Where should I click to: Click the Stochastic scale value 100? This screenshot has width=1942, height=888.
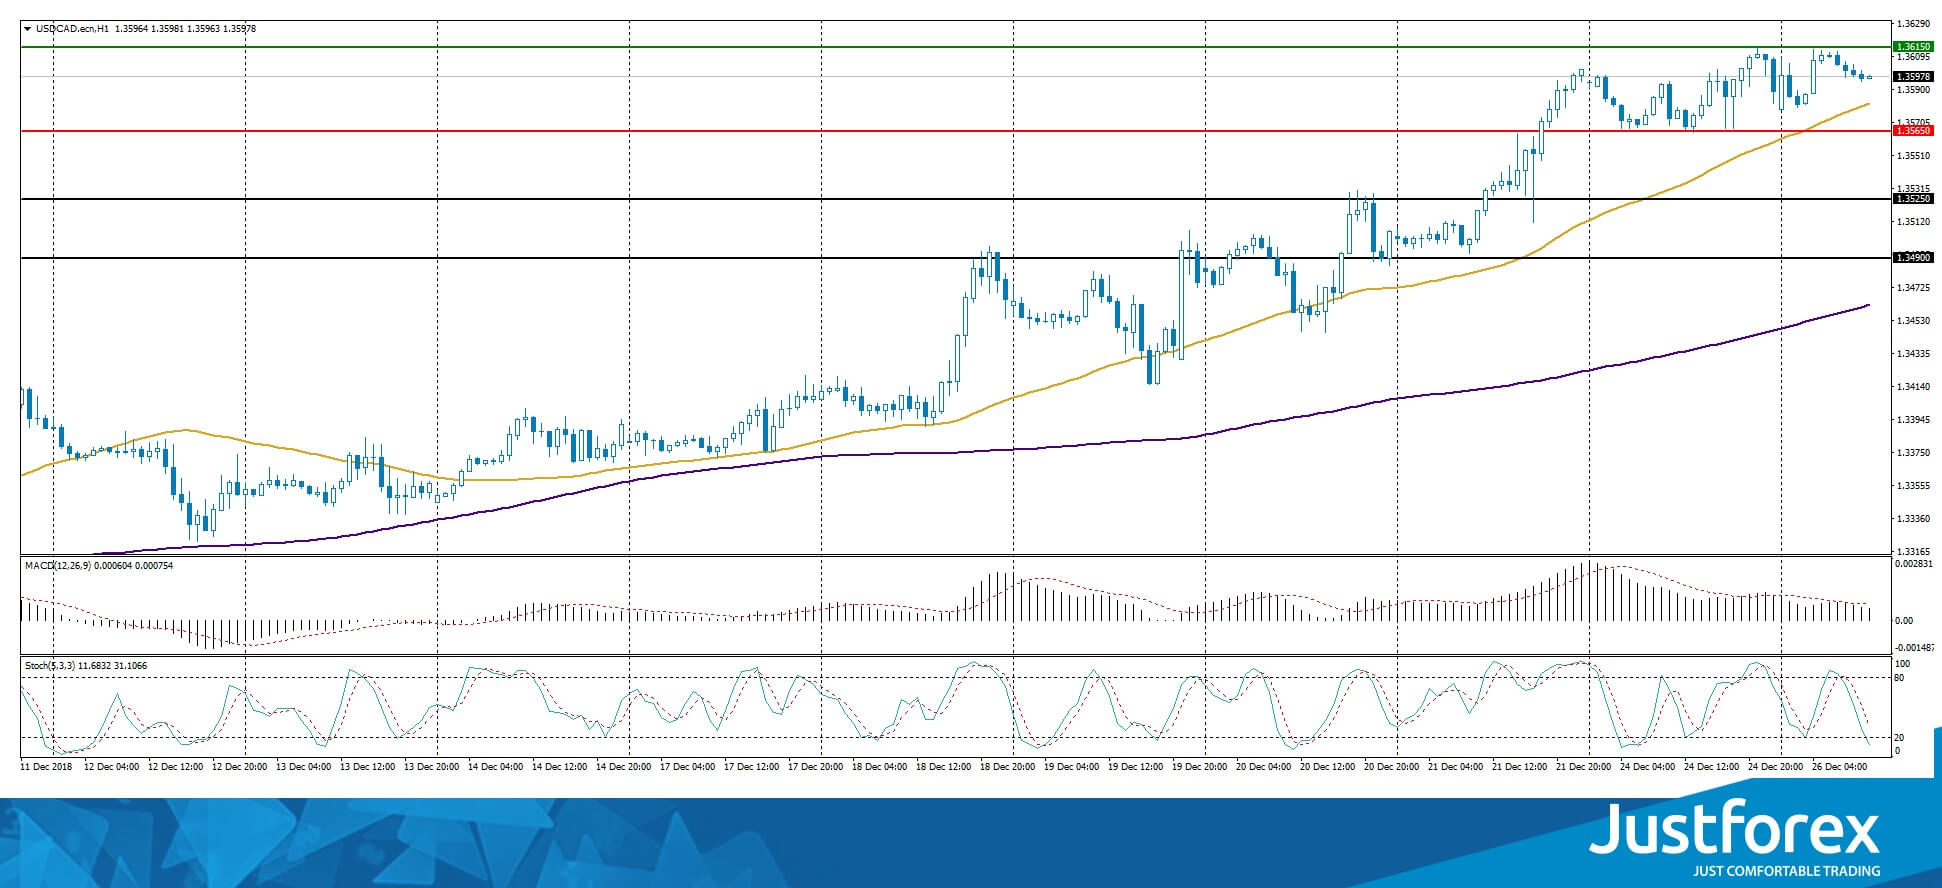pos(1903,664)
